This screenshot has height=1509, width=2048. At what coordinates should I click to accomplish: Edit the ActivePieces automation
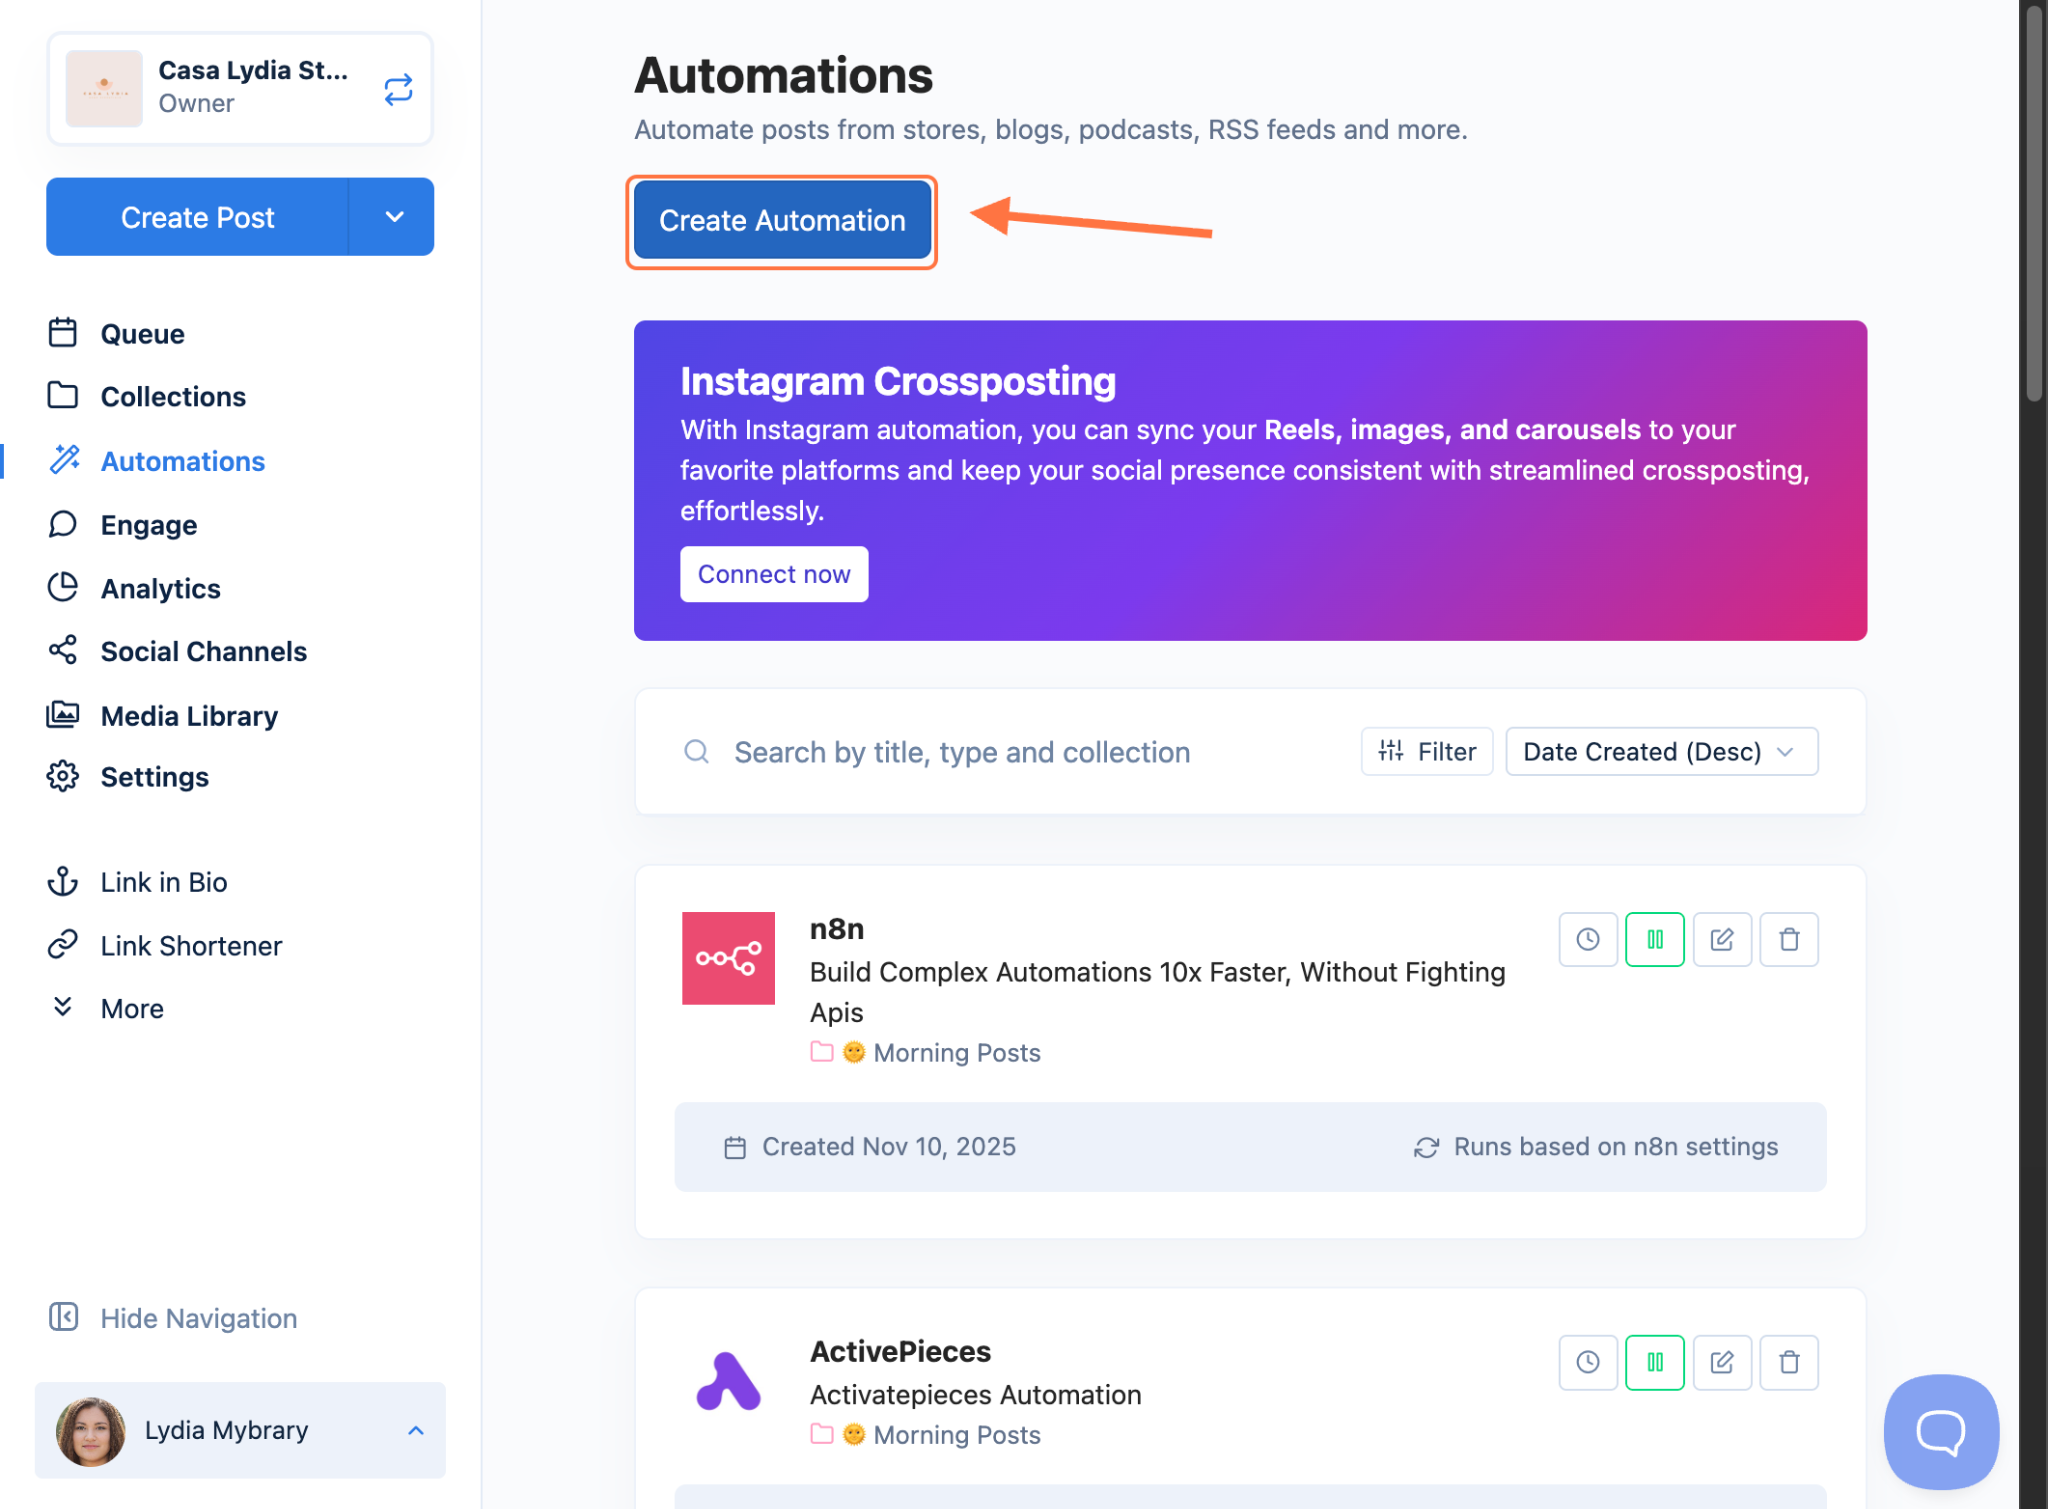click(1721, 1362)
